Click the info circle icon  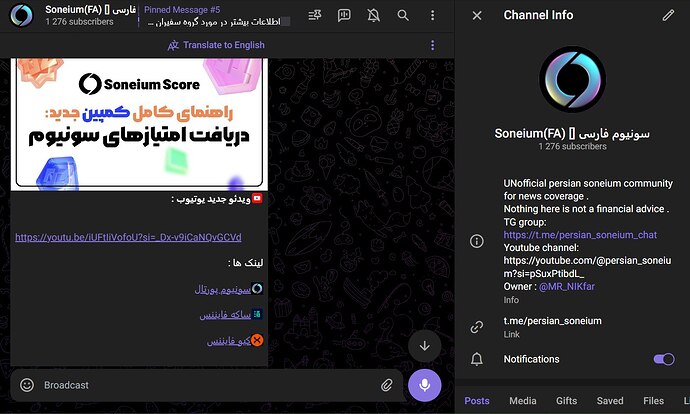pyautogui.click(x=477, y=241)
